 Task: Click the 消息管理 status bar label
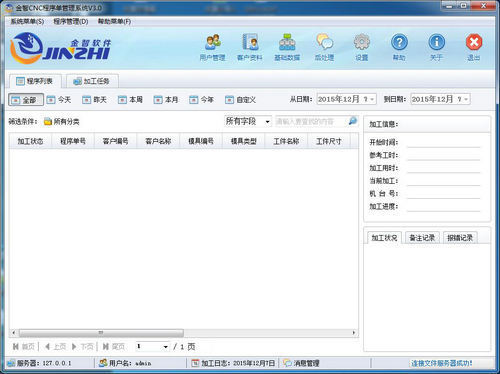[306, 363]
